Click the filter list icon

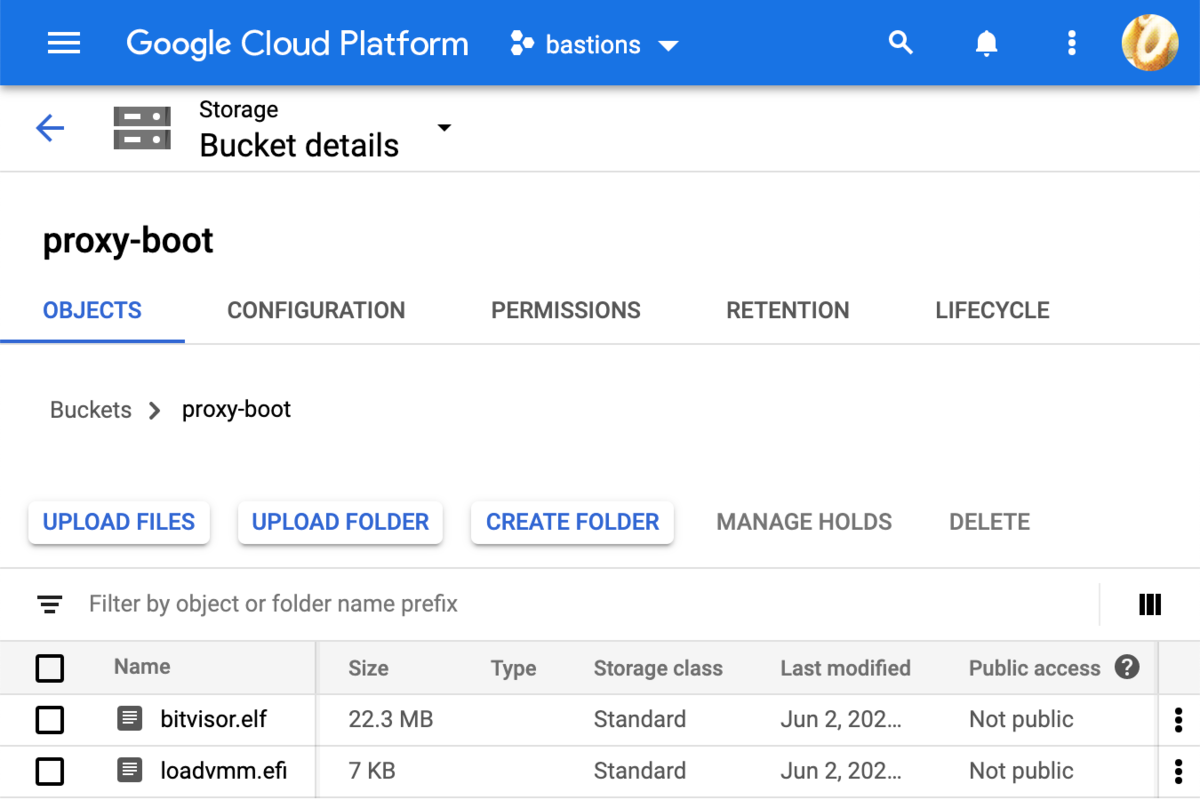tap(50, 604)
